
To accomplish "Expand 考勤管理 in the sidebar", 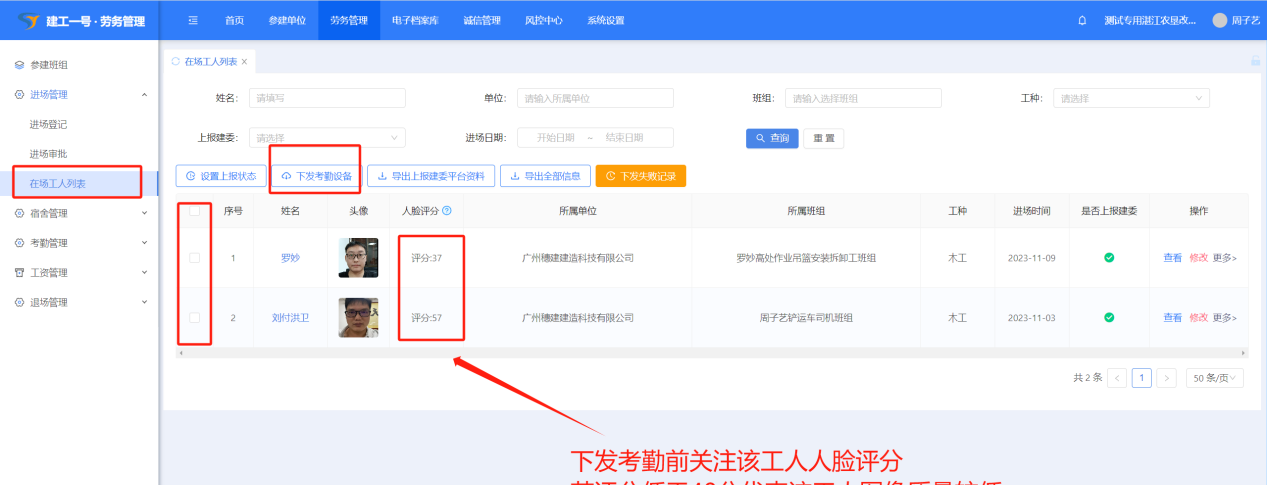I will click(80, 243).
